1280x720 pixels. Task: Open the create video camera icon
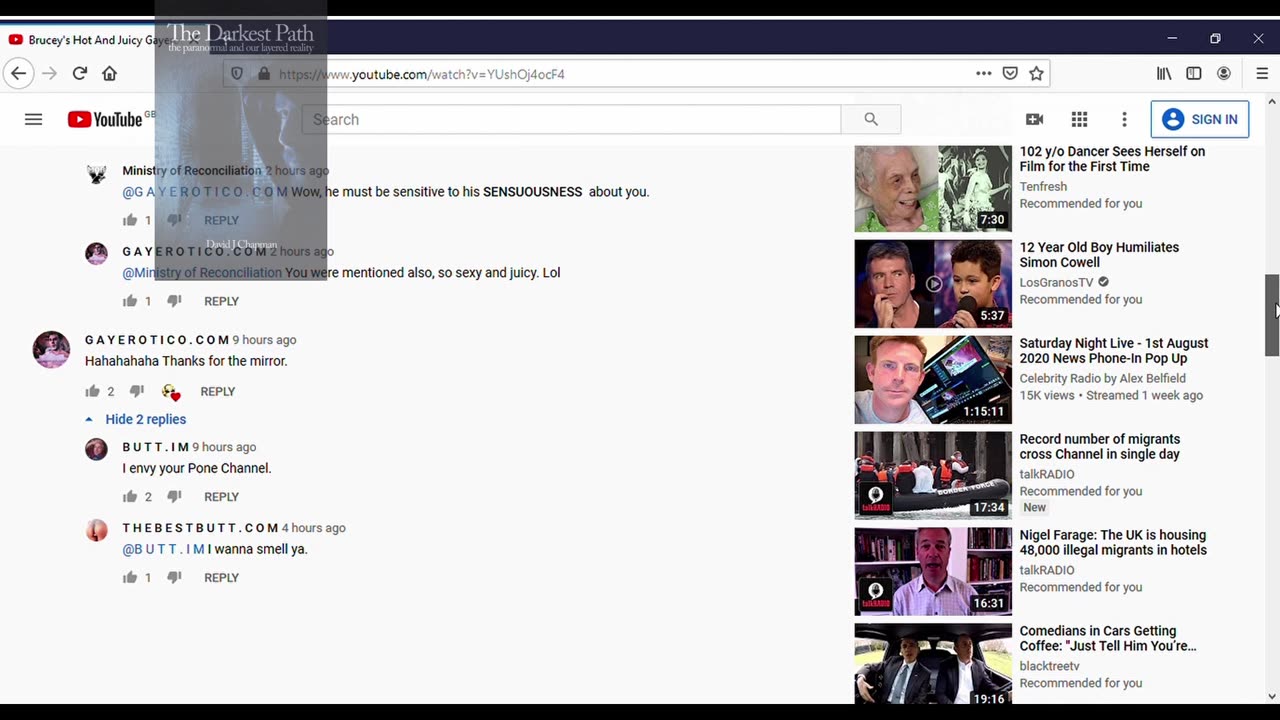coord(1034,119)
